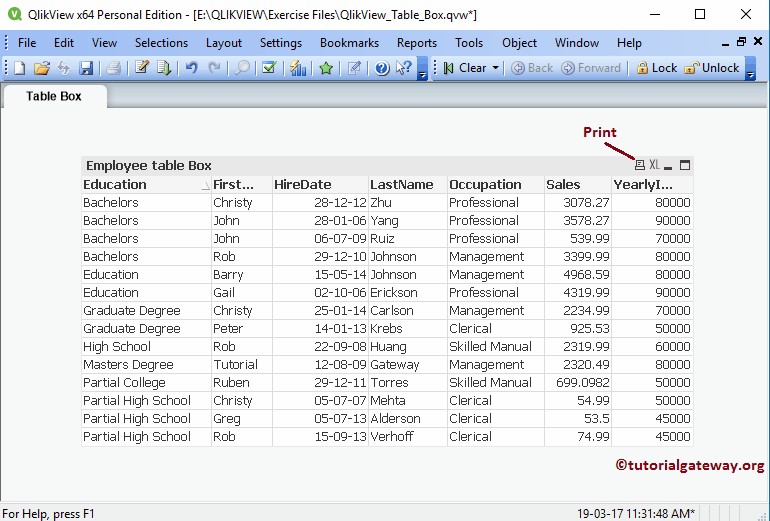Click the Help question mark icon
Image resolution: width=770 pixels, height=521 pixels.
(381, 68)
